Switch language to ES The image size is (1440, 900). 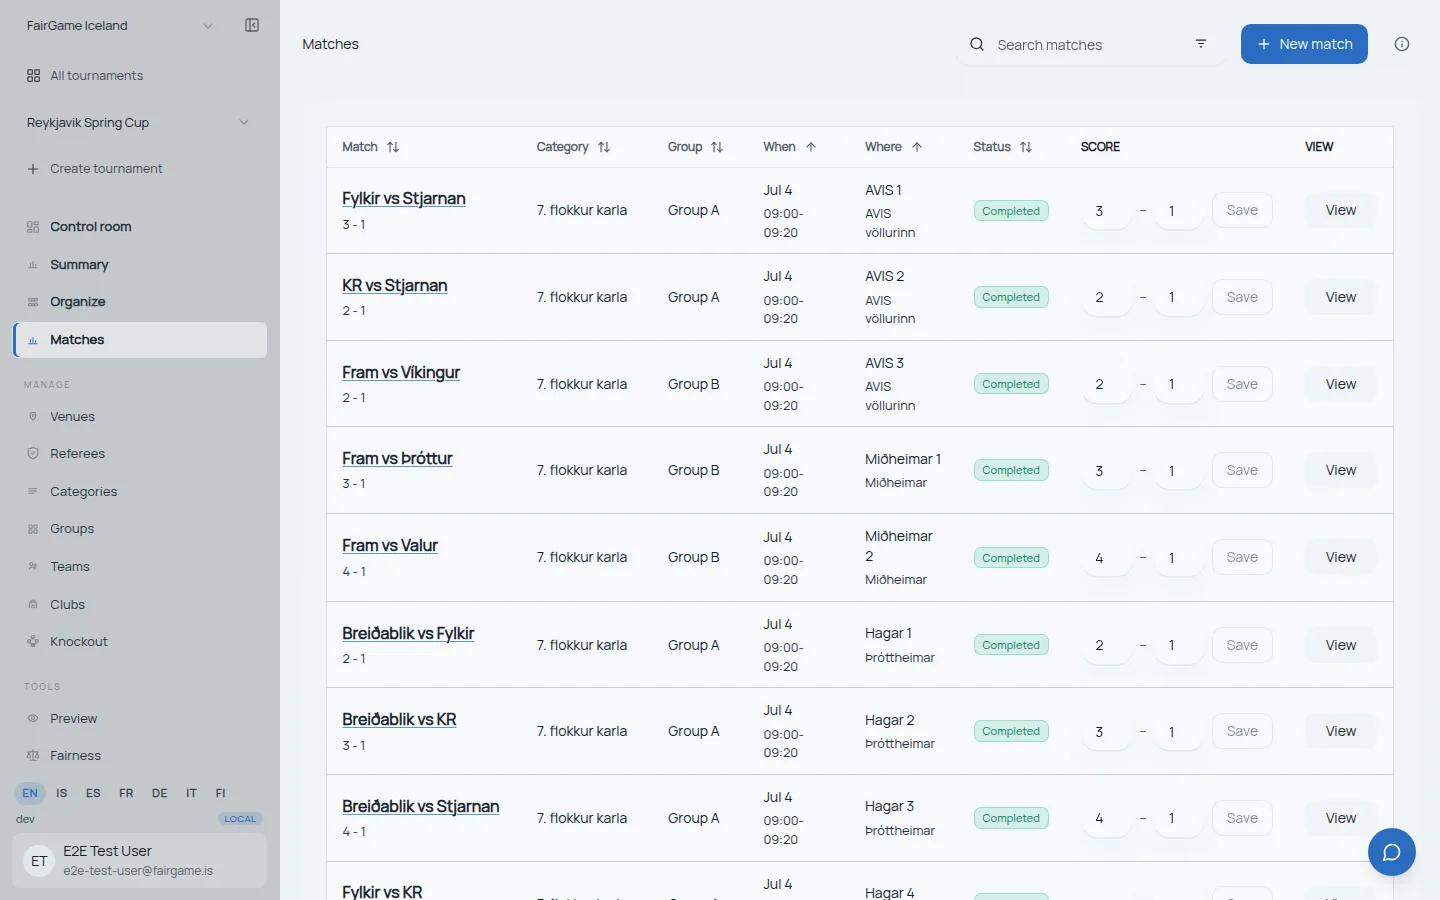pos(93,793)
